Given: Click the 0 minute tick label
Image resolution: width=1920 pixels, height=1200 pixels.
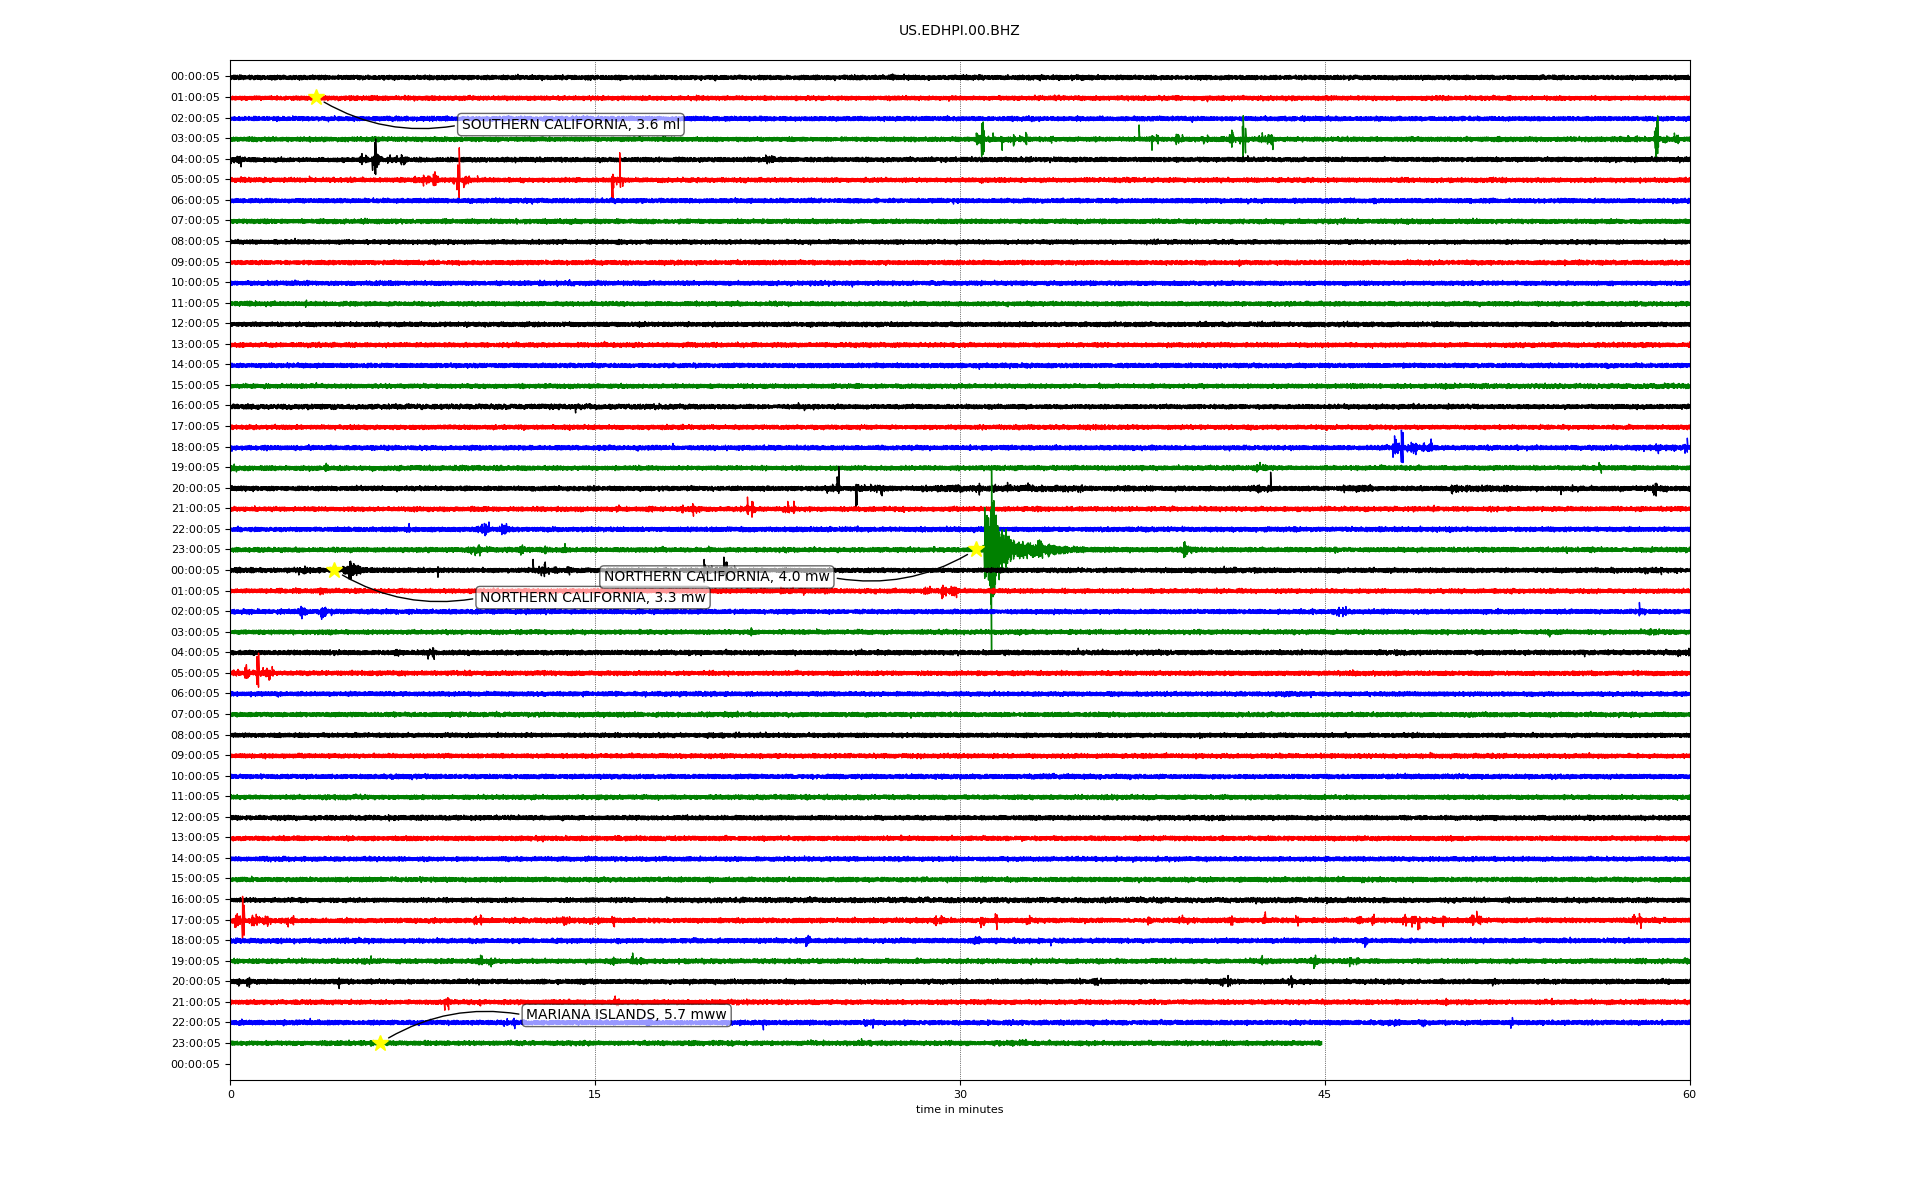Looking at the screenshot, I should click(231, 1094).
